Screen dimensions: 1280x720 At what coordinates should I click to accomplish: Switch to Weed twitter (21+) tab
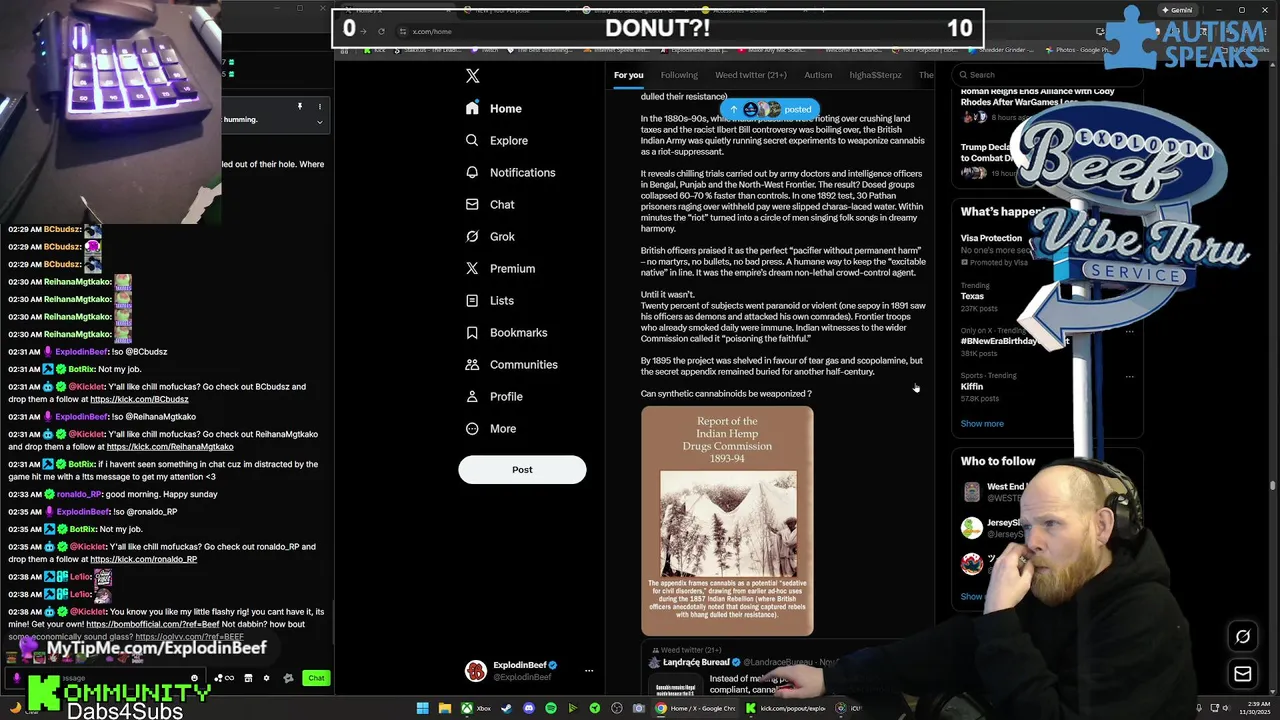click(751, 75)
